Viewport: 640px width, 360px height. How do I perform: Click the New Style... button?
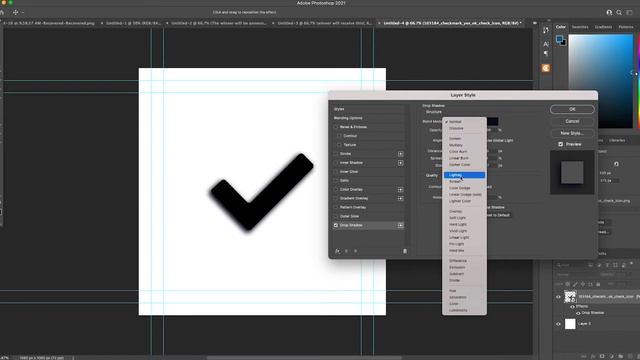point(572,133)
